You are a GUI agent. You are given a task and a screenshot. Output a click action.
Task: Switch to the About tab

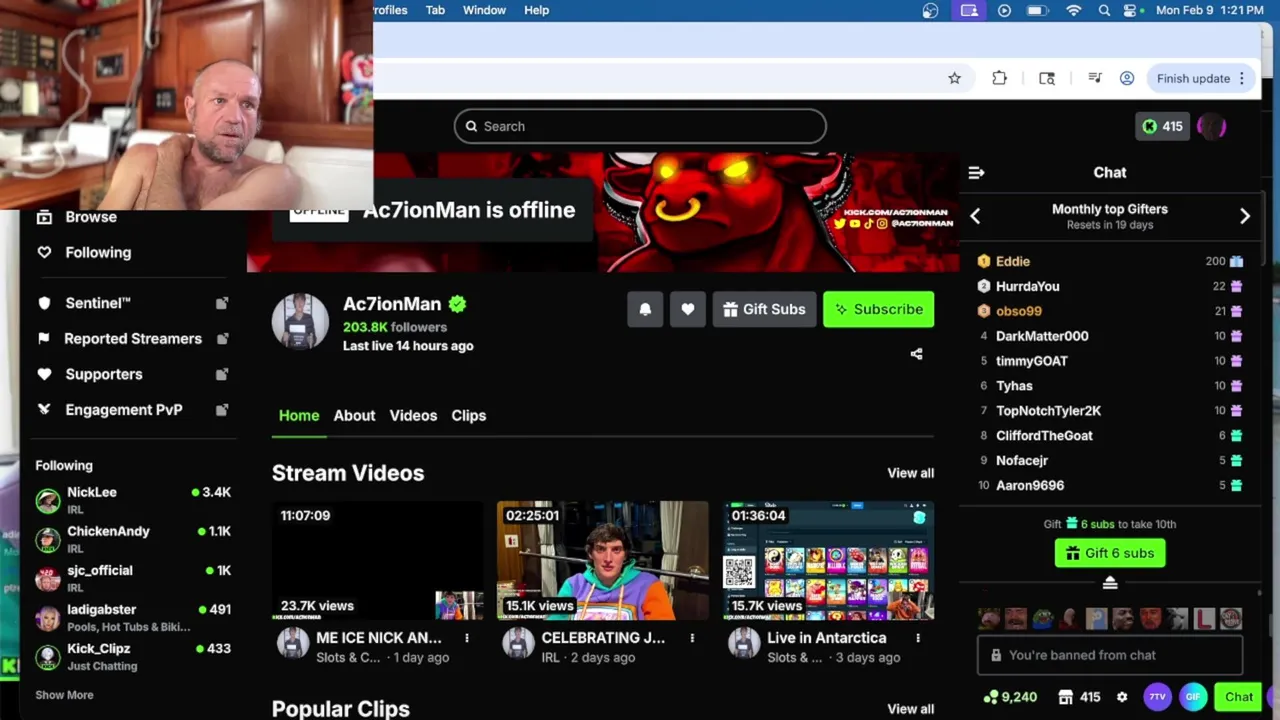354,415
